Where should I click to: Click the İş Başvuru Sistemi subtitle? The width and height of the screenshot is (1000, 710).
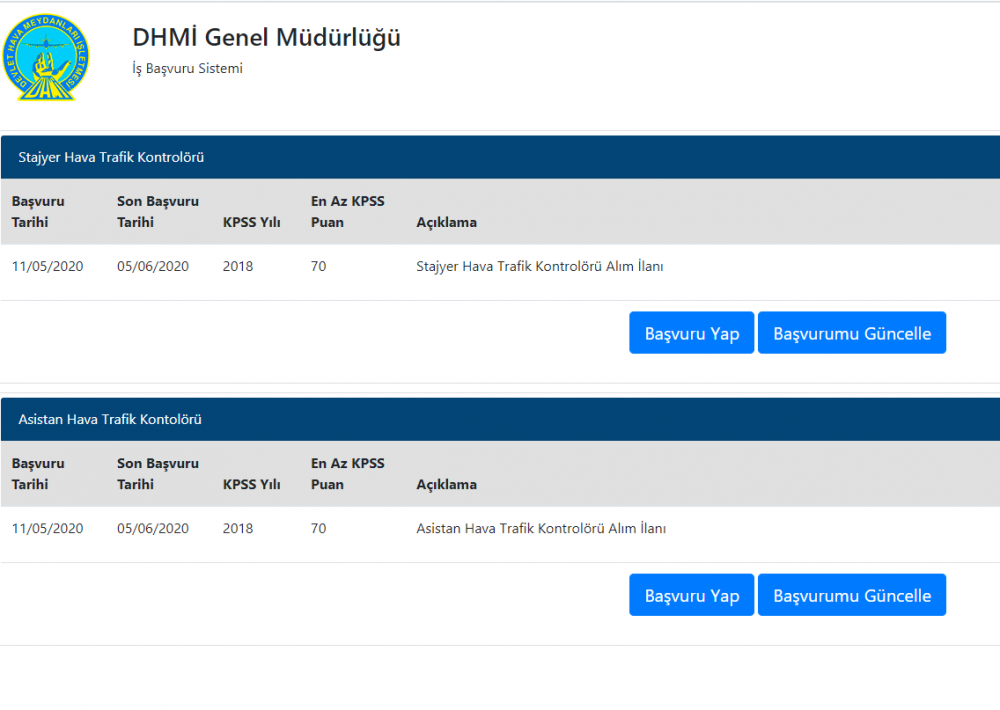(188, 68)
